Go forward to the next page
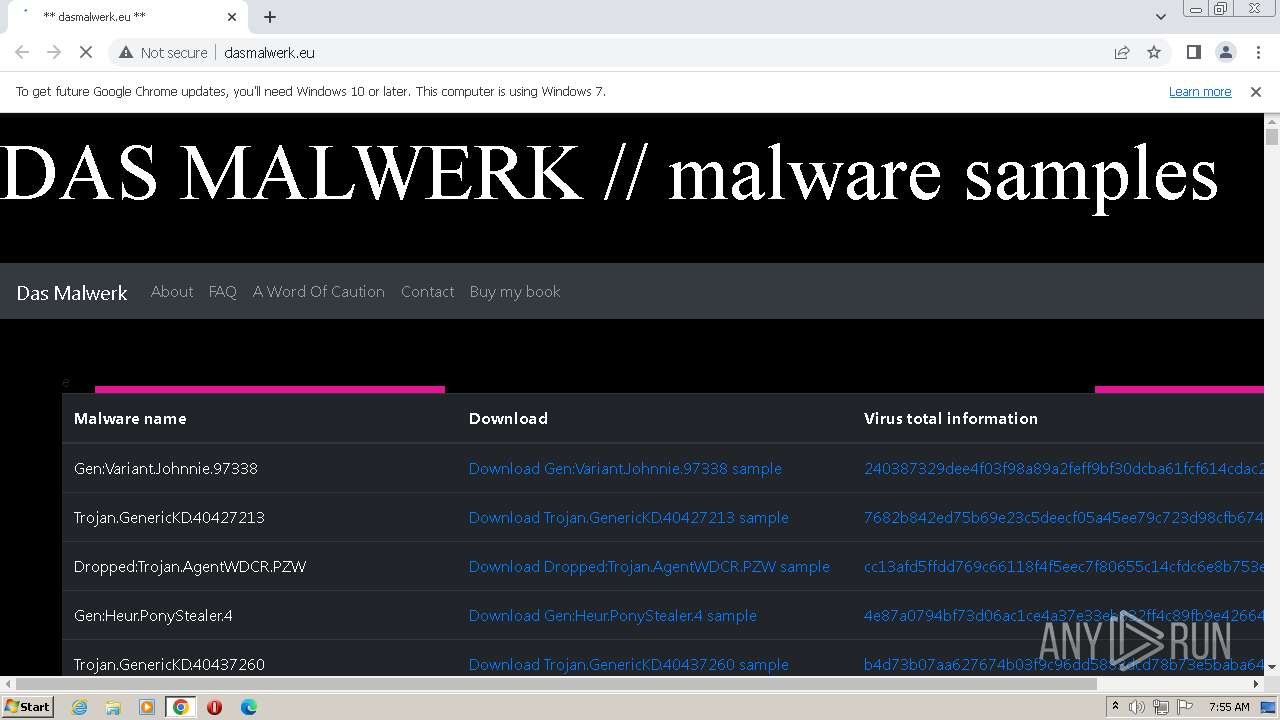This screenshot has height=720, width=1280. (x=54, y=52)
